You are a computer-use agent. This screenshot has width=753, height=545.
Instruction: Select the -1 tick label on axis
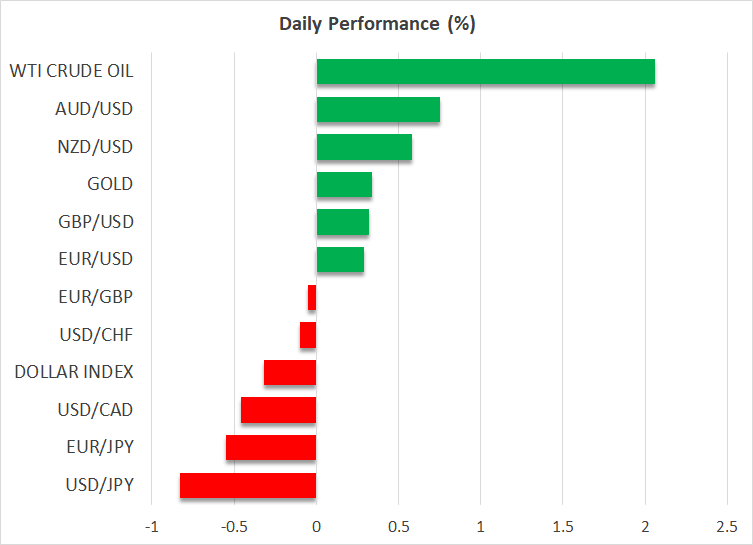point(152,526)
